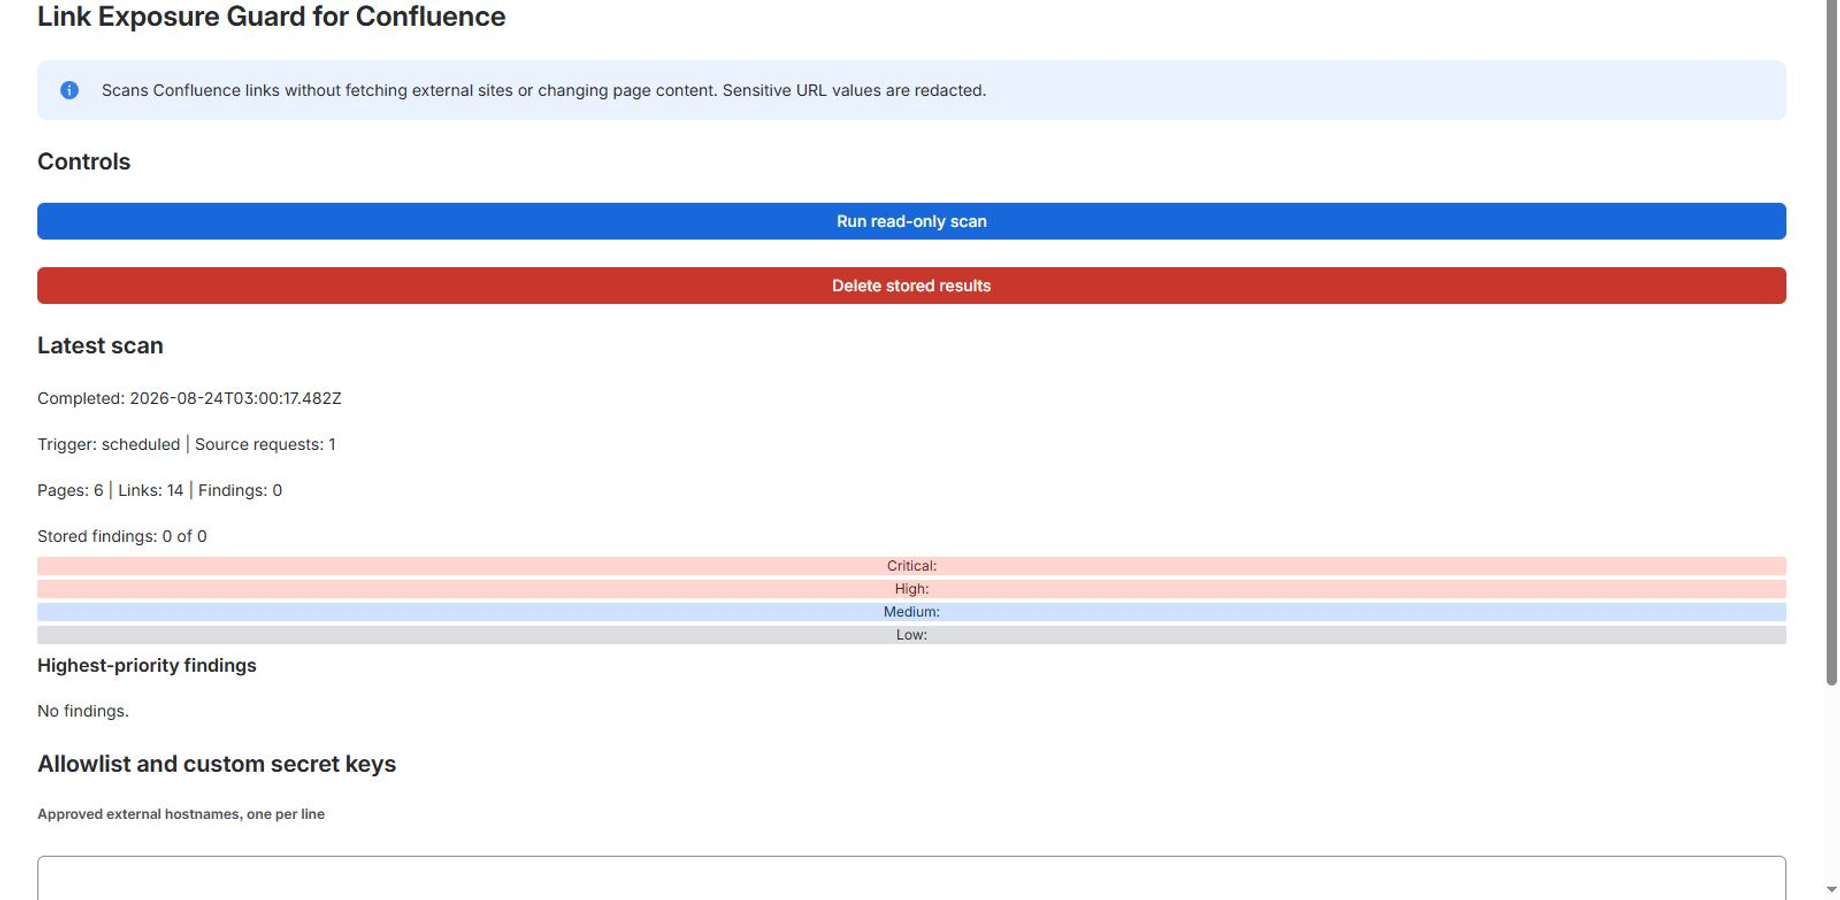Click the 'Completed: 2026-08-24T03:00:17.482Z' line

point(189,398)
